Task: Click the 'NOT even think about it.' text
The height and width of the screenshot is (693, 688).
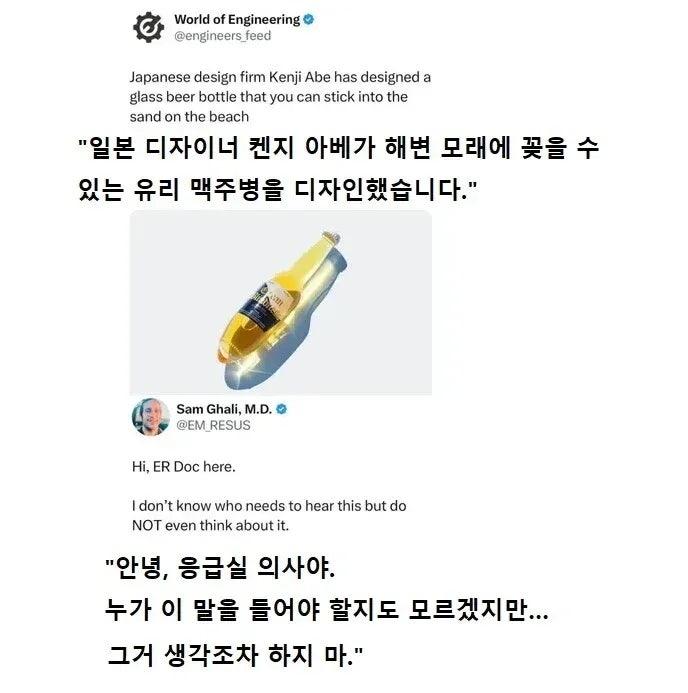Action: 210,525
